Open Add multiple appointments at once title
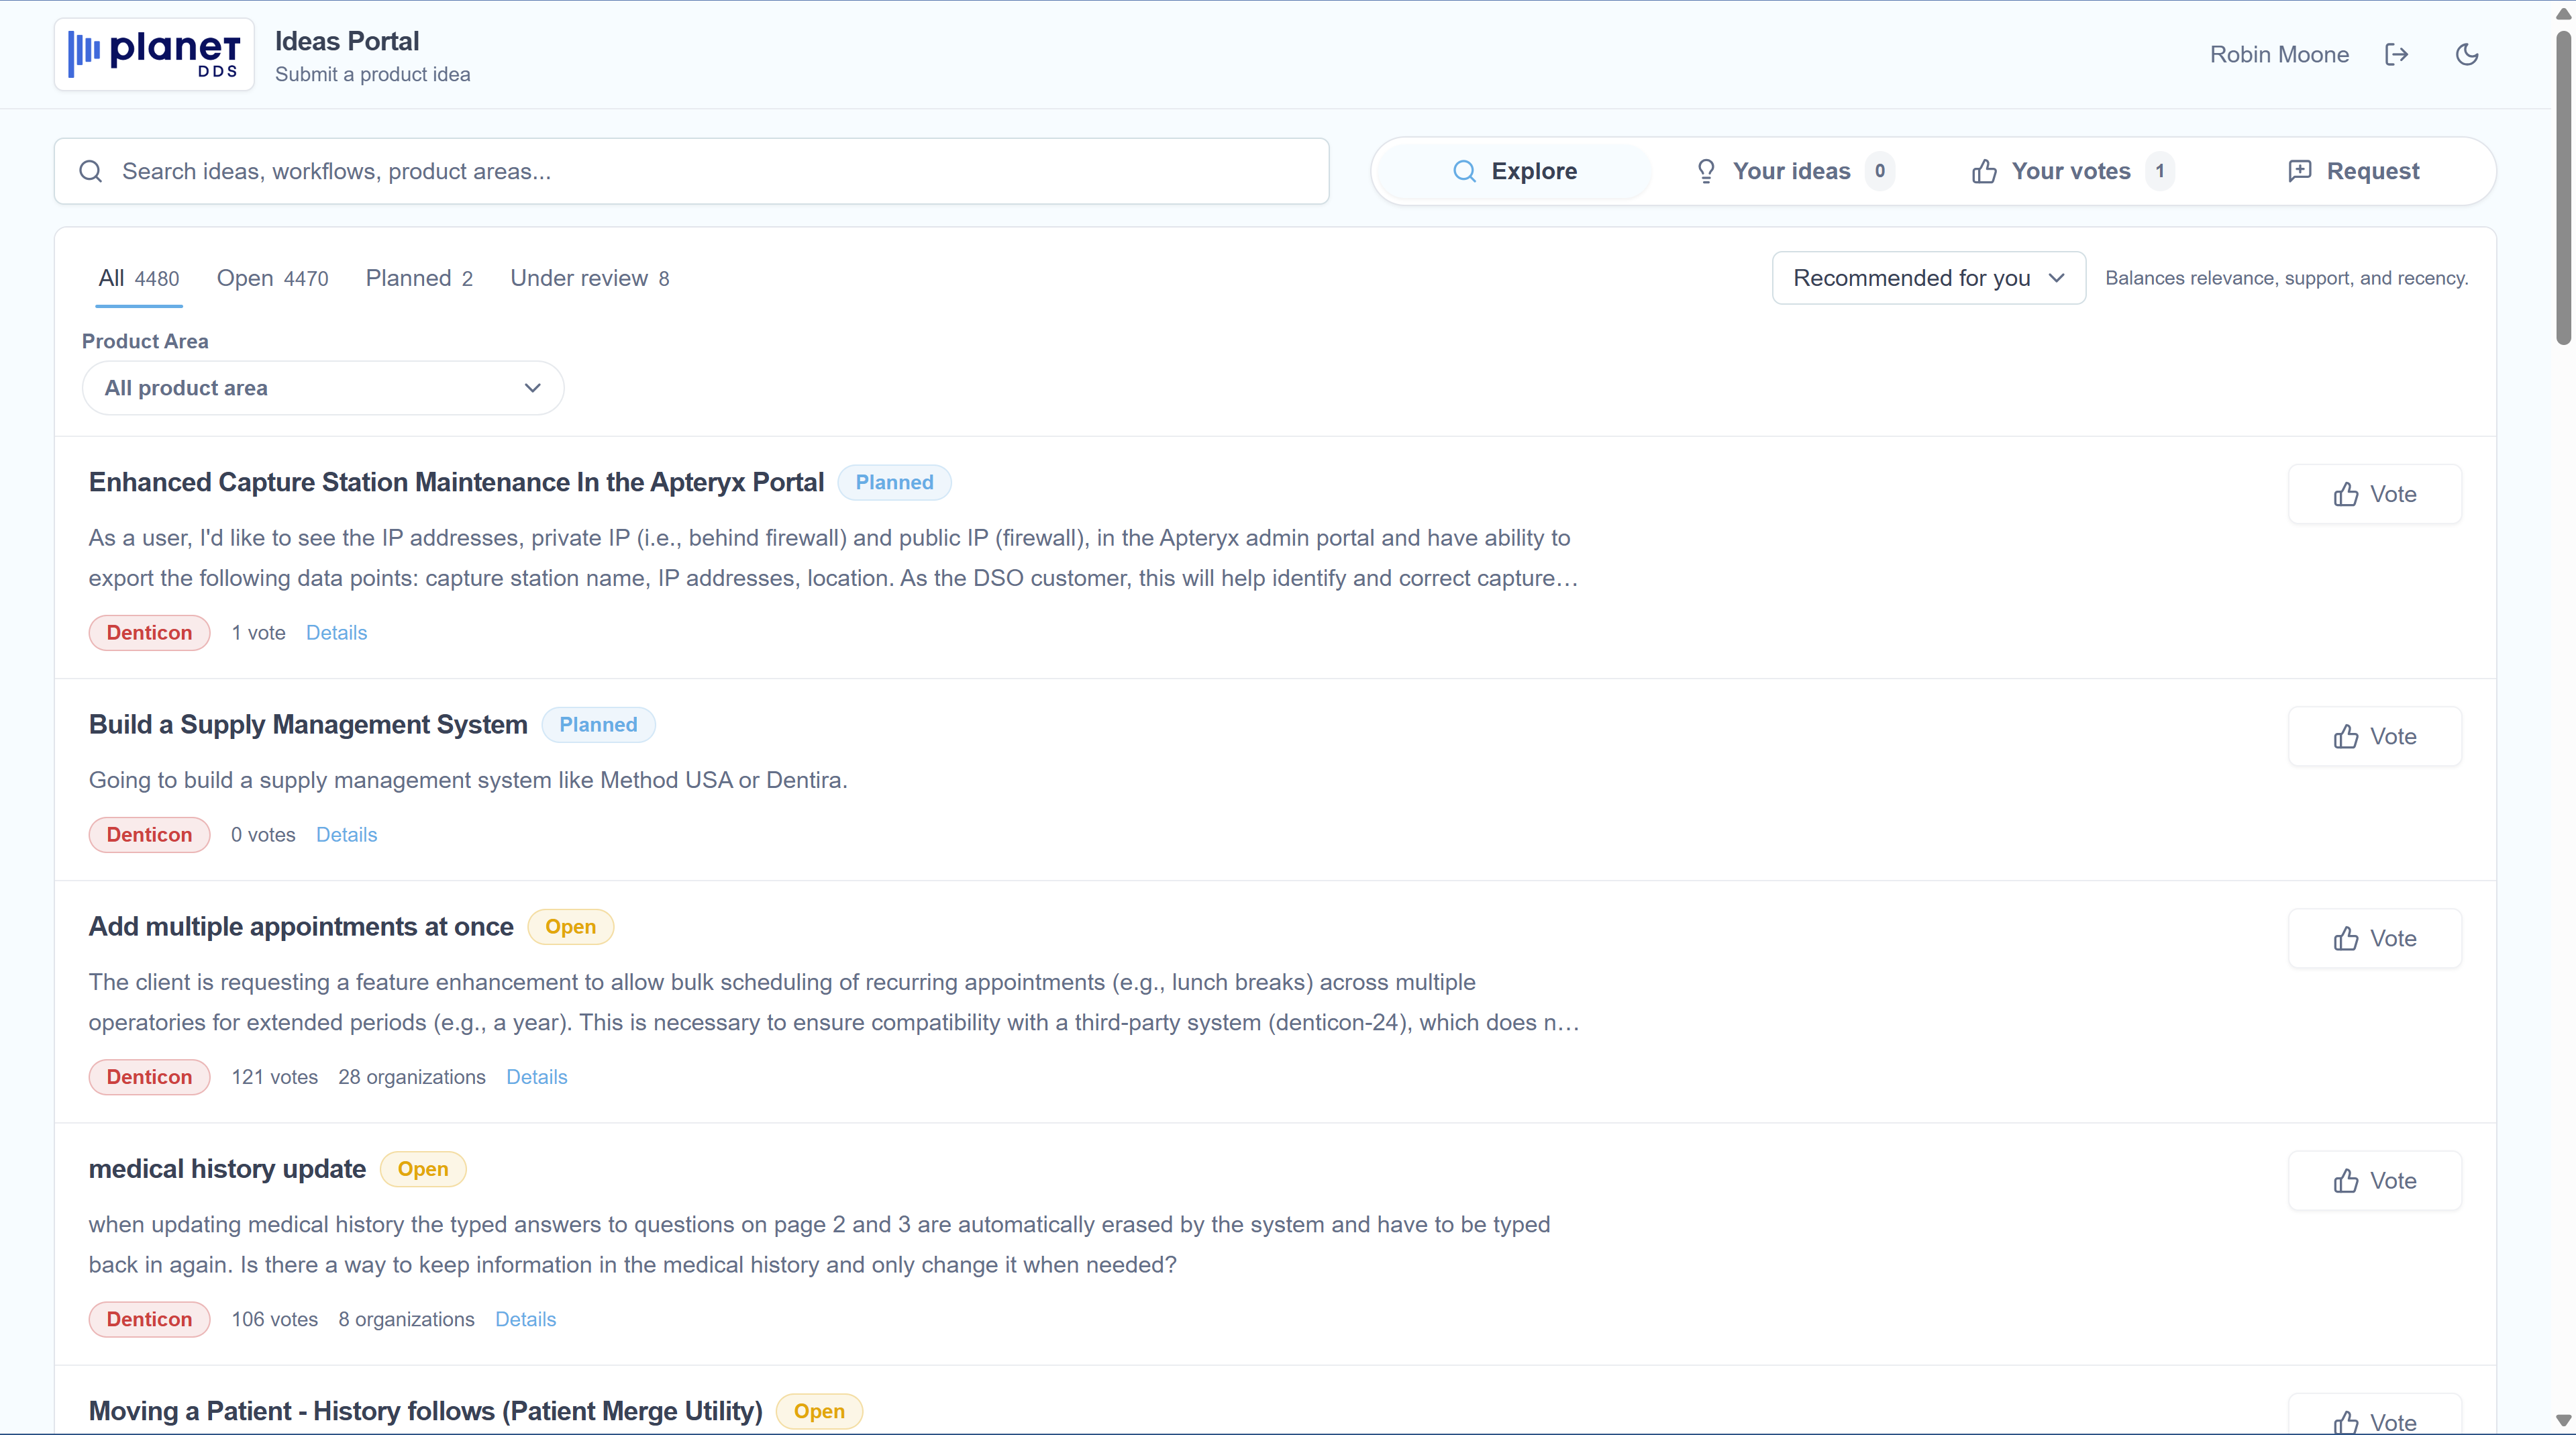The image size is (2576, 1435). pyautogui.click(x=301, y=926)
